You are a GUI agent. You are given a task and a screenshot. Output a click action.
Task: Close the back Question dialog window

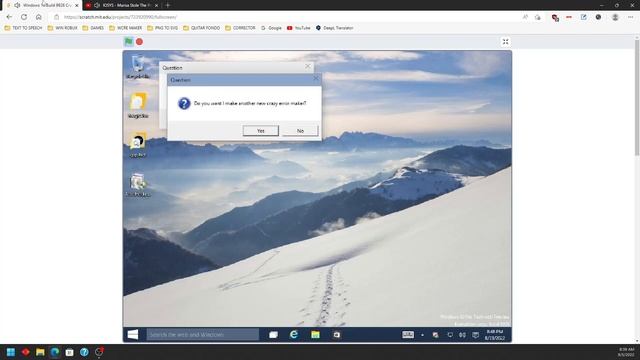(x=308, y=66)
